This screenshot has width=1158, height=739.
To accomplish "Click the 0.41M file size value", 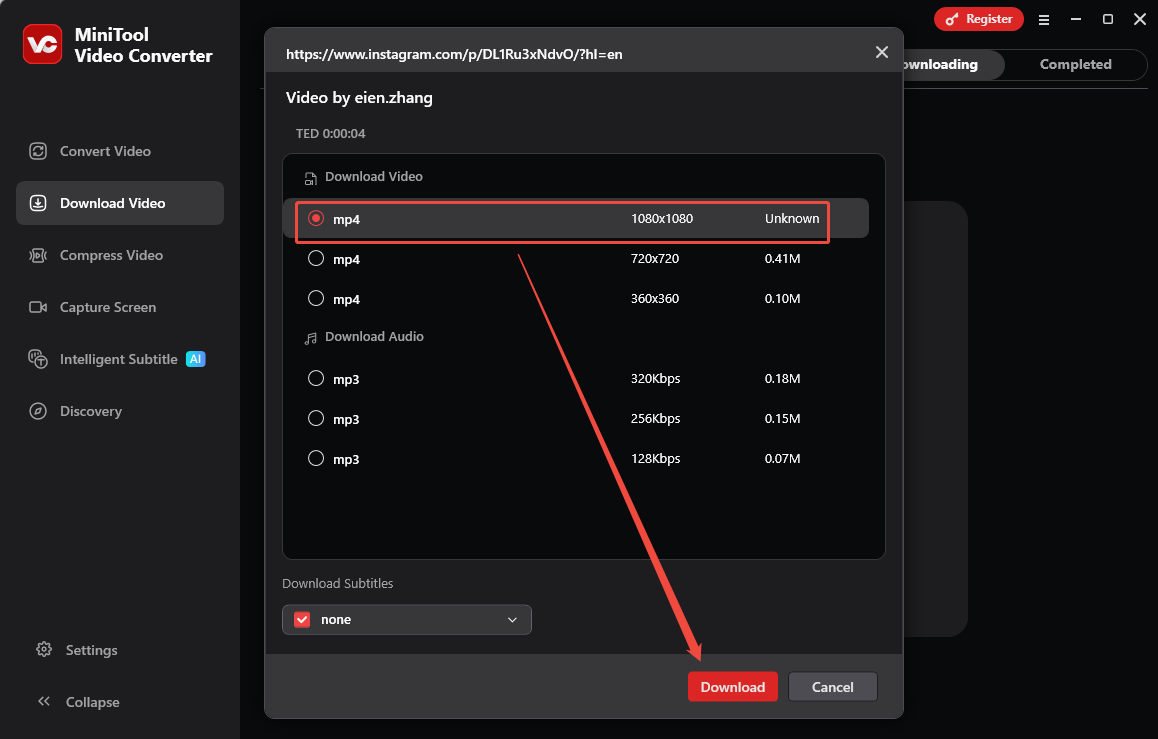I will click(783, 258).
